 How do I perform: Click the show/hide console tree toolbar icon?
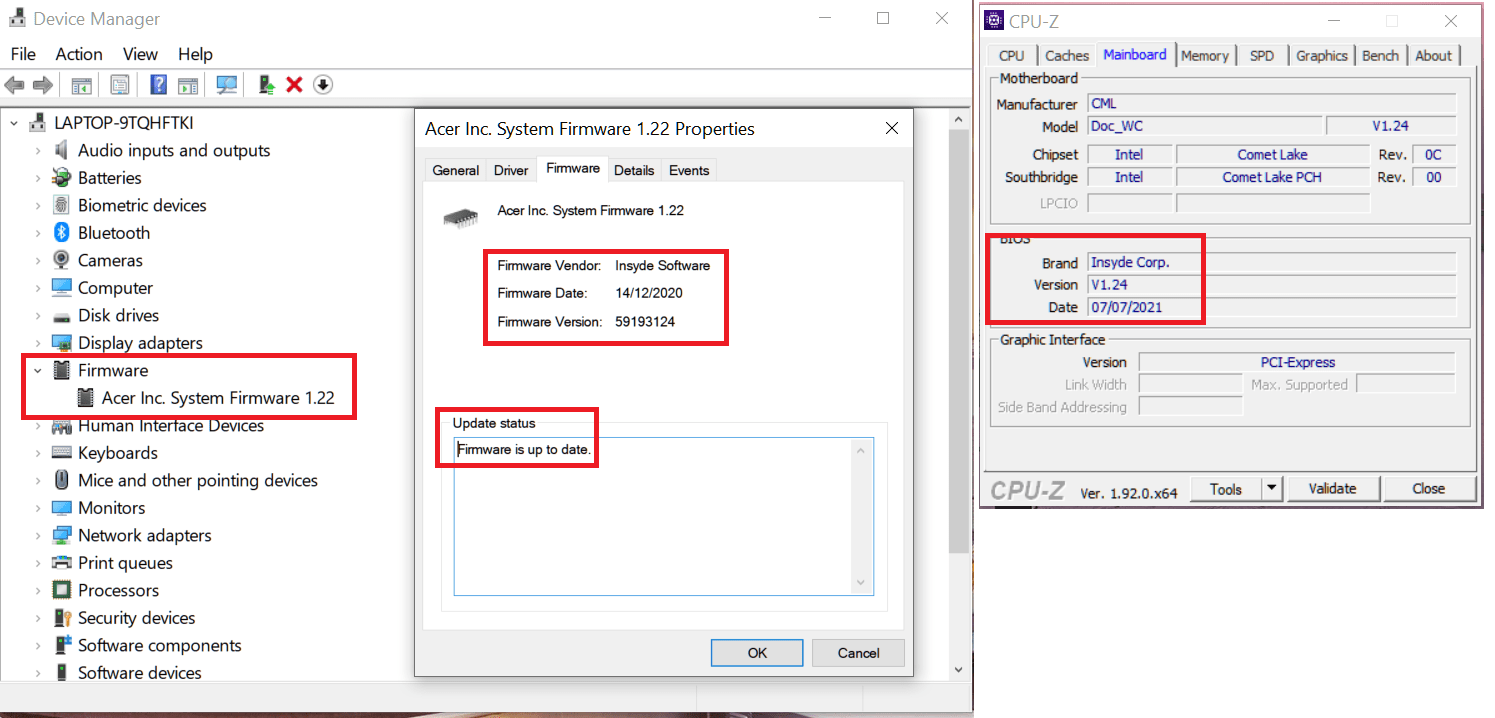[x=81, y=84]
